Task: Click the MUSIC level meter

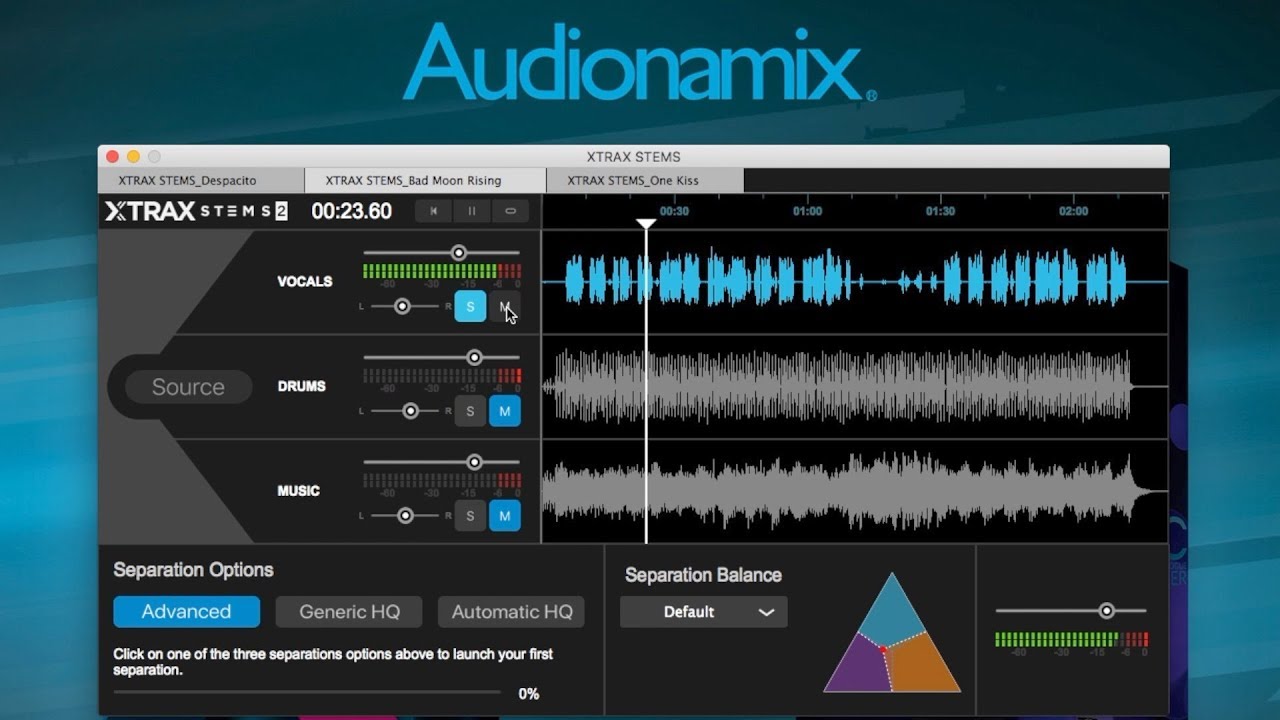Action: click(x=442, y=480)
